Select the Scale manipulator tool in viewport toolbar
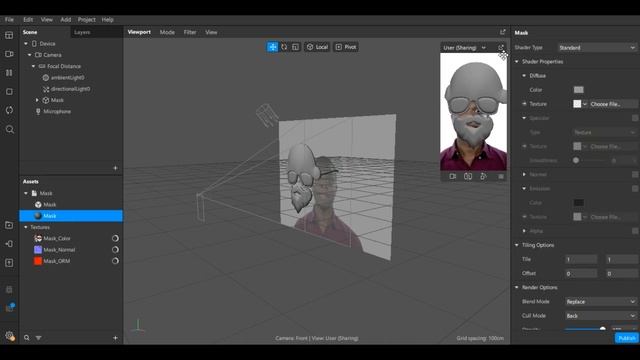The image size is (640, 360). [296, 47]
